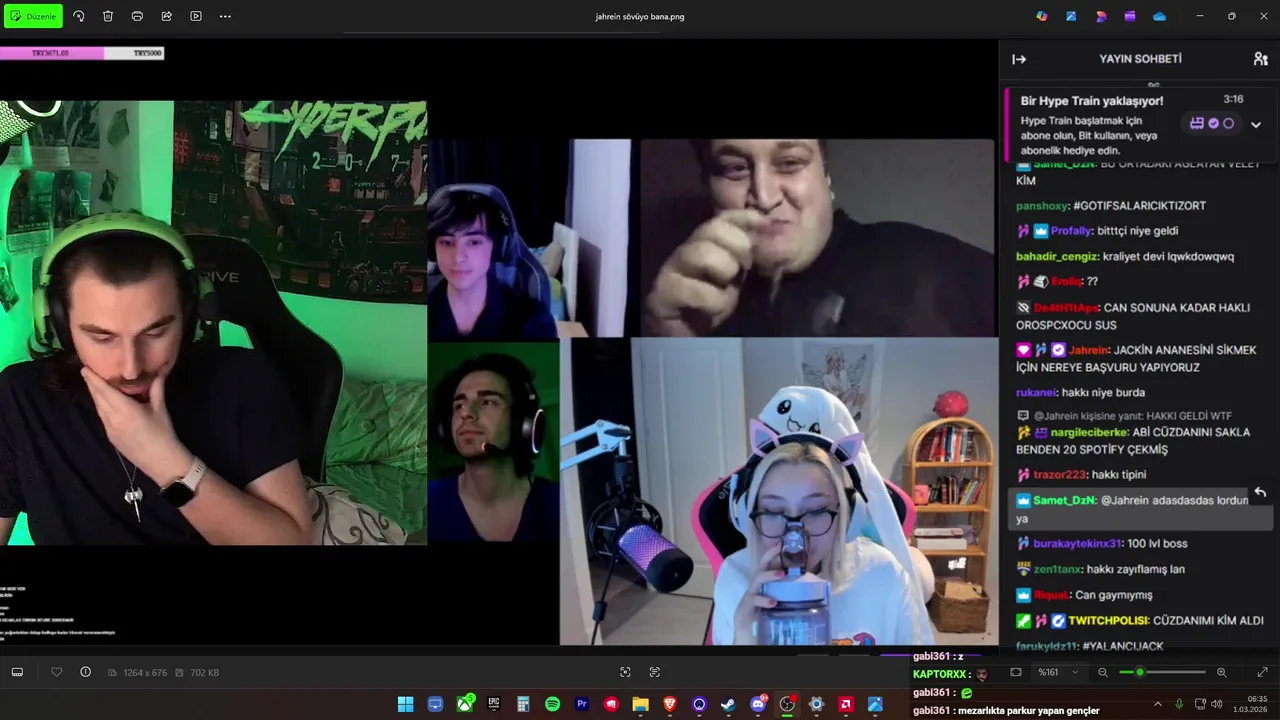Mark photo as favorite with heart icon
This screenshot has height=720, width=1280.
click(57, 672)
